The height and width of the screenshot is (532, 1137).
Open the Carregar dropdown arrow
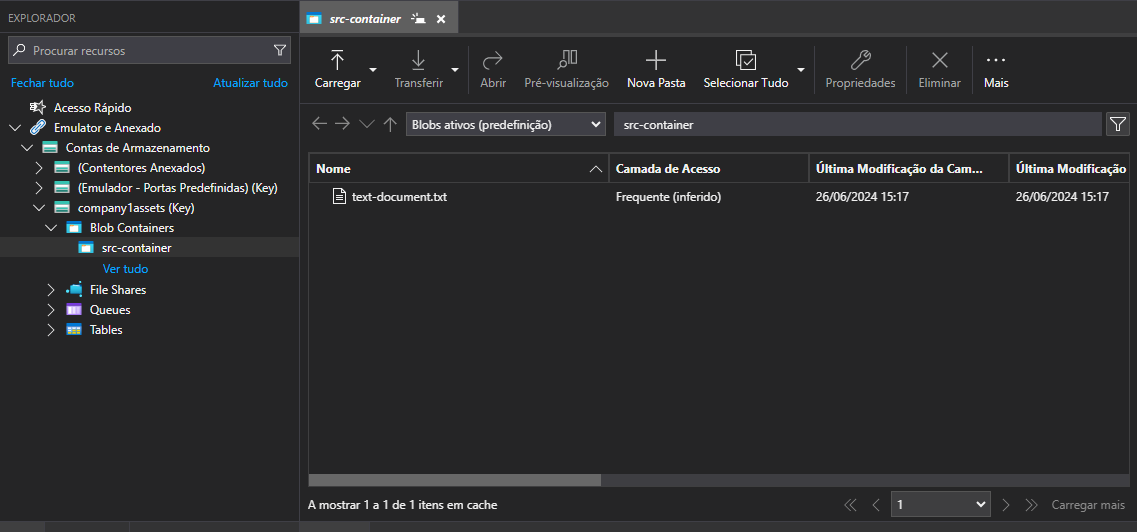pos(373,70)
